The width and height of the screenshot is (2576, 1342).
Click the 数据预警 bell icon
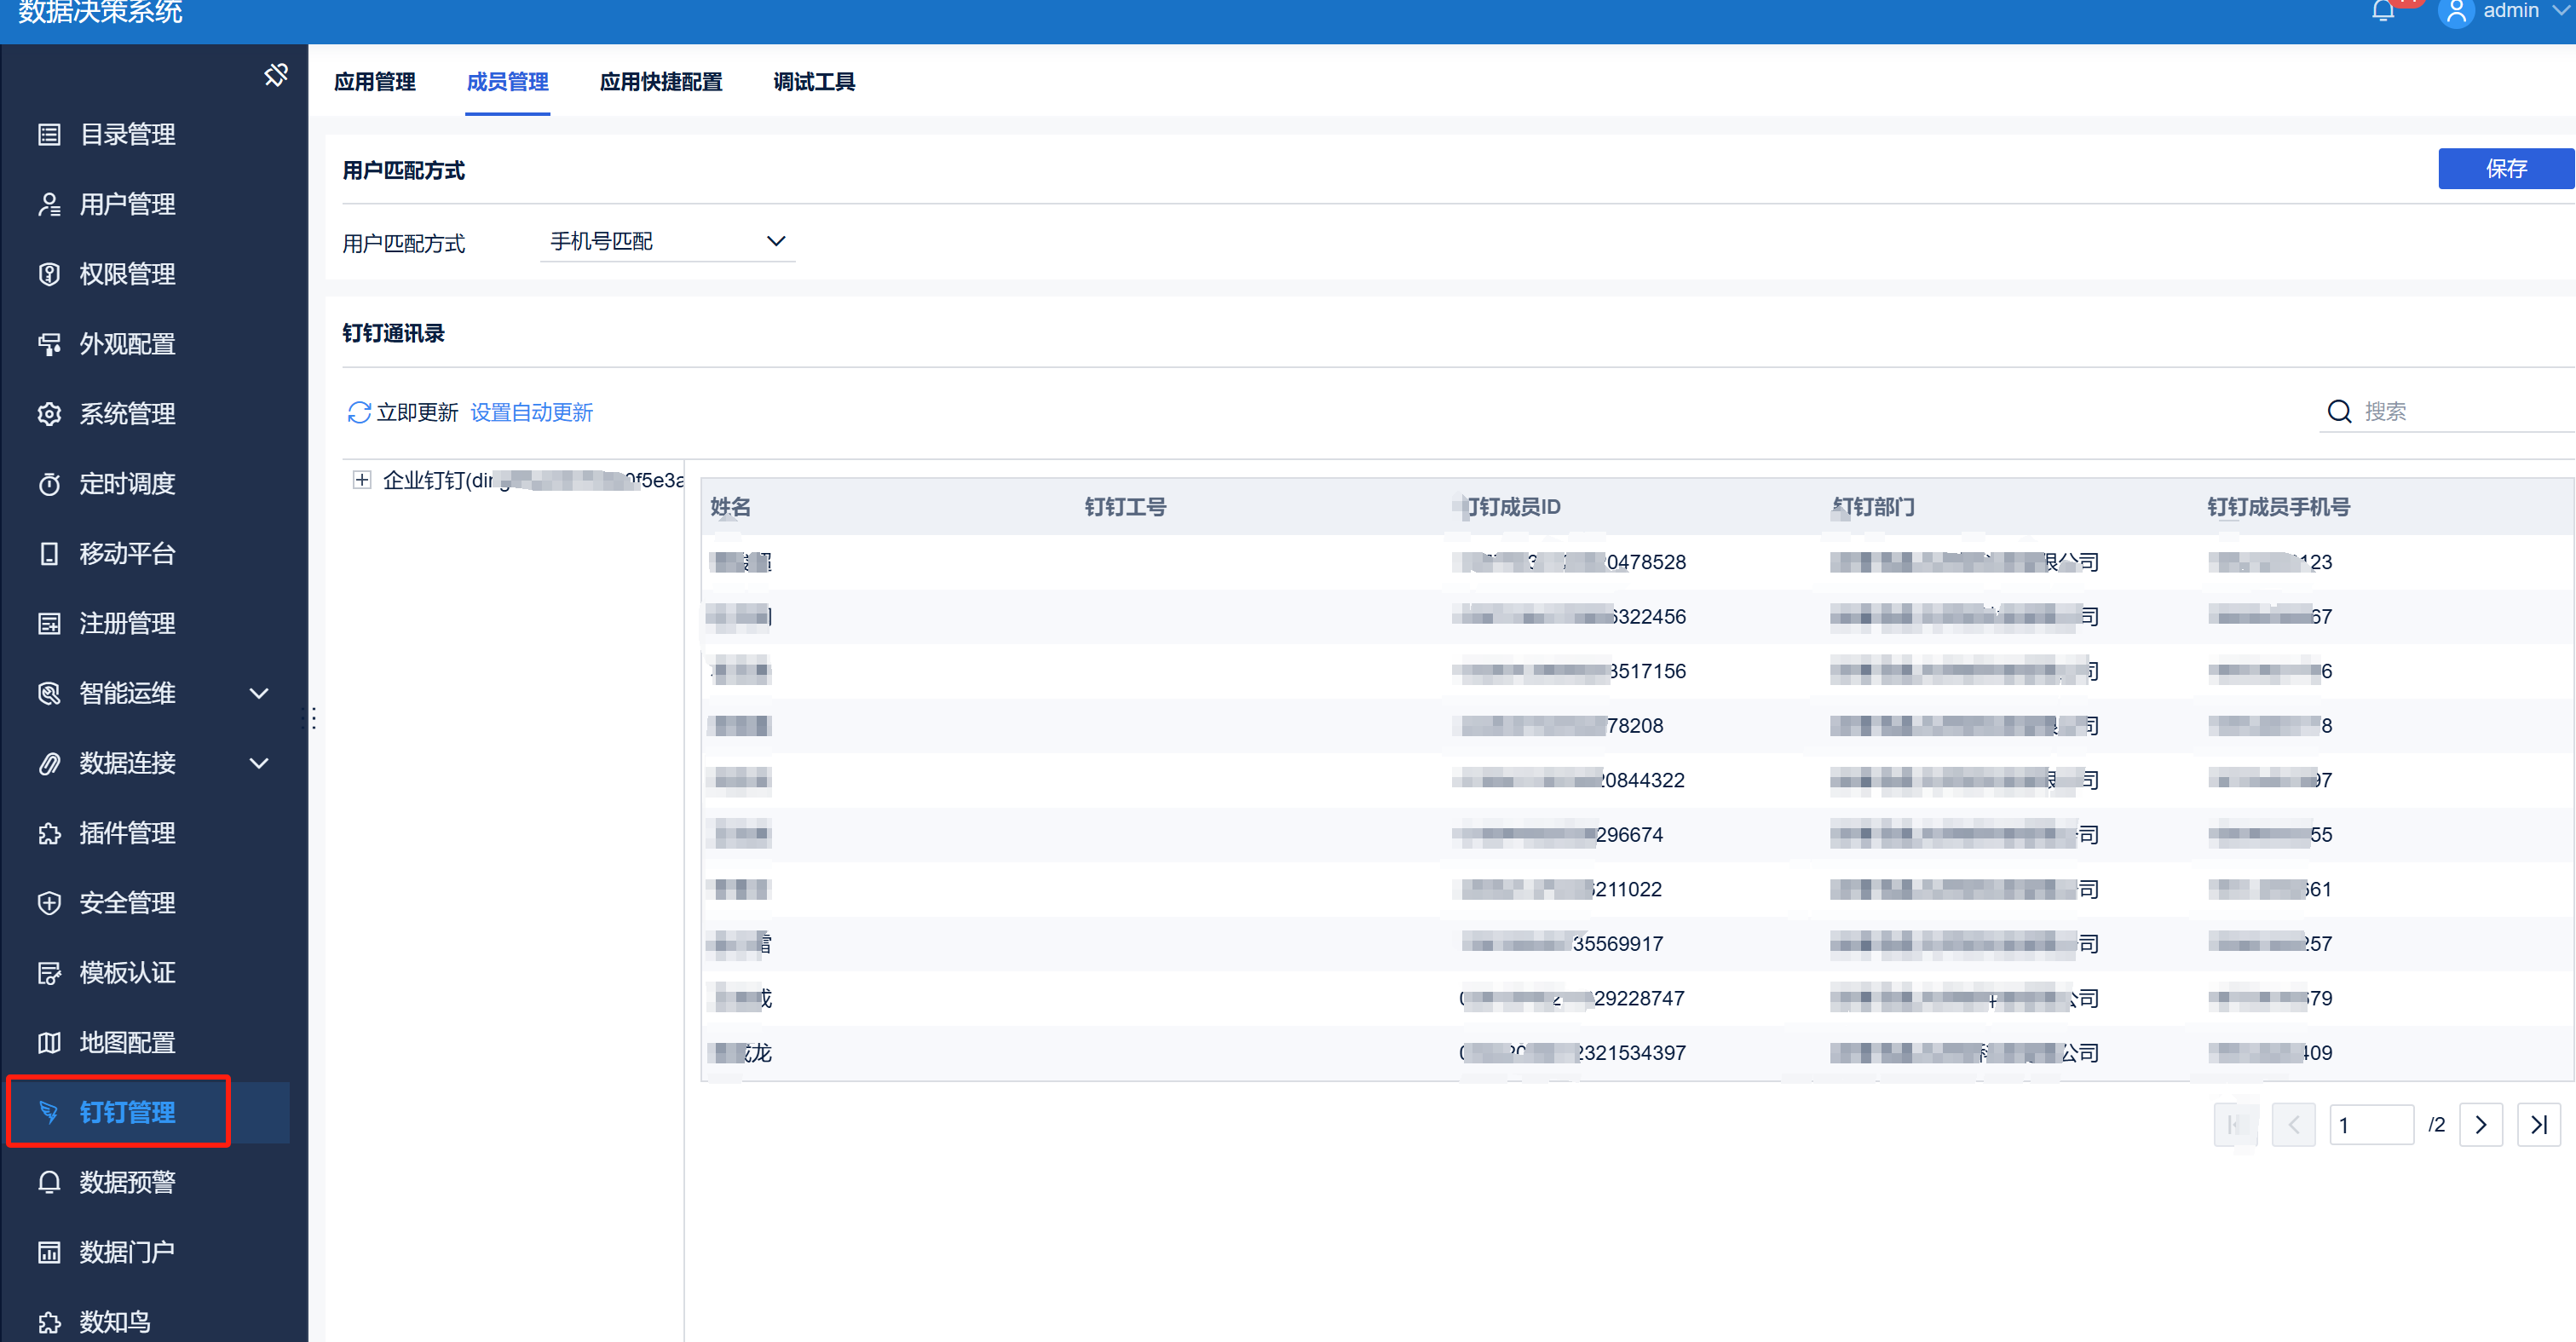49,1182
